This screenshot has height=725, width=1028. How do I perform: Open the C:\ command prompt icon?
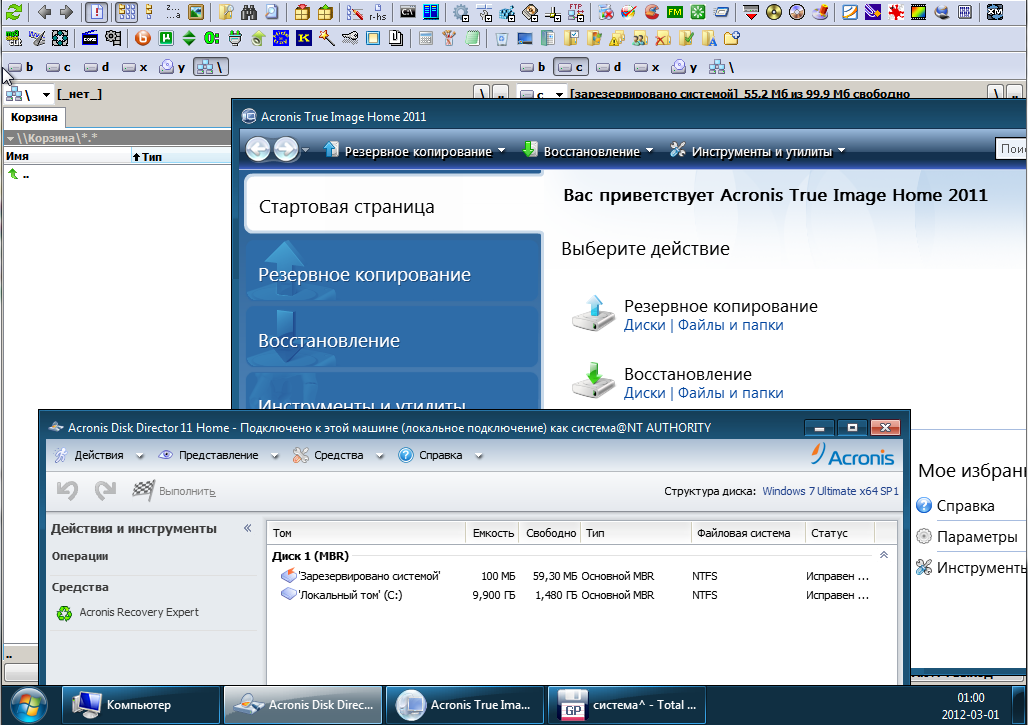coord(408,12)
